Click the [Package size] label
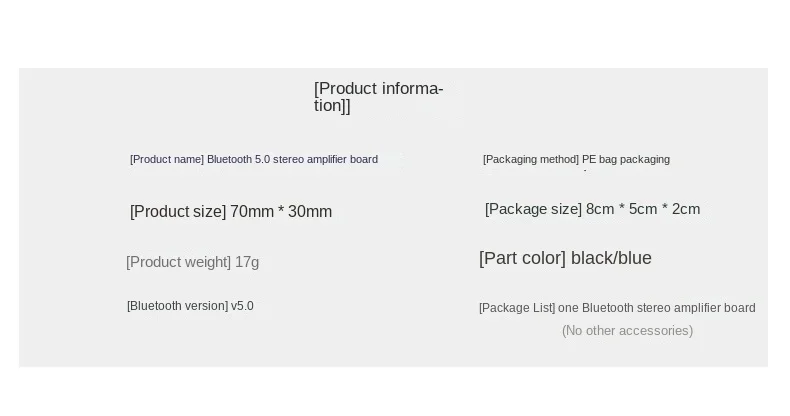 pos(533,209)
